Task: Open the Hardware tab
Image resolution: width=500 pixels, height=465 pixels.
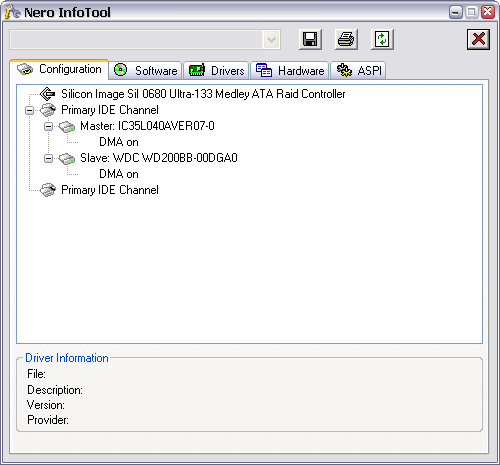Action: (x=290, y=70)
